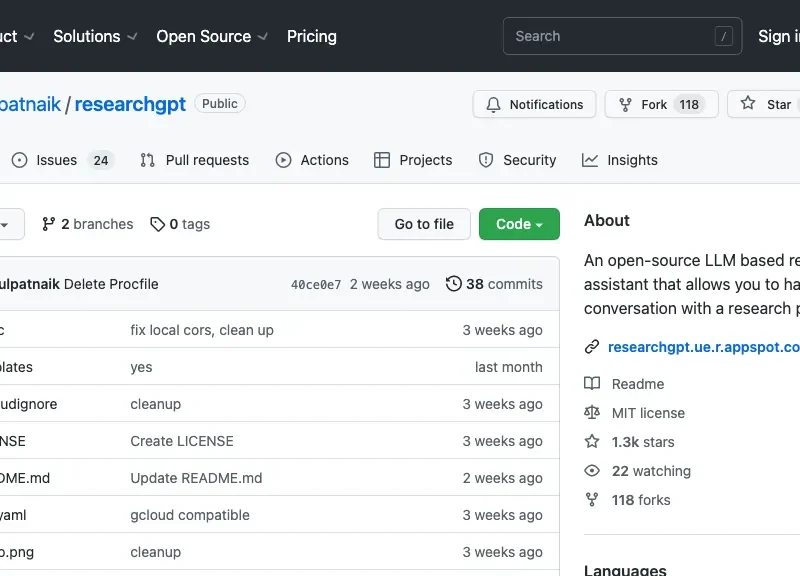Viewport: 800px width, 576px height.
Task: Open the Security tab
Action: coord(517,160)
